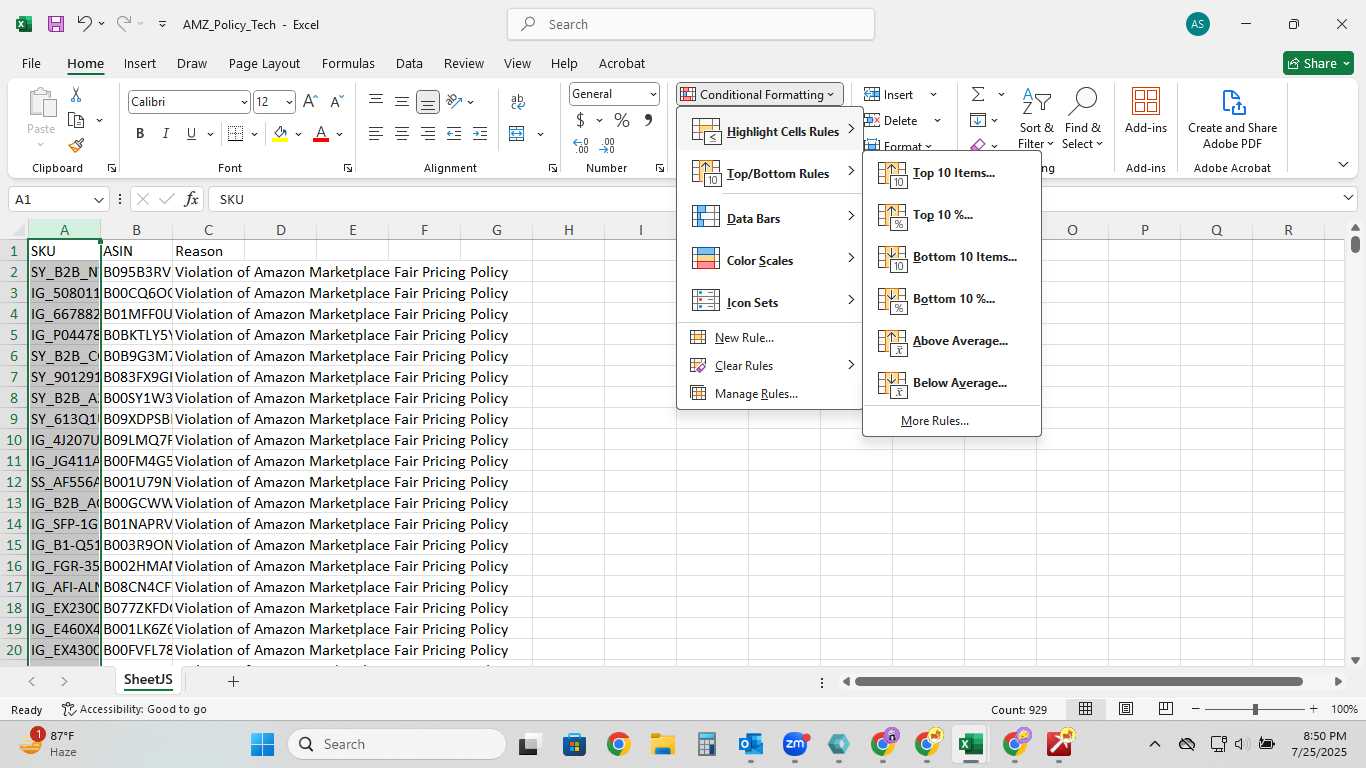1366x768 pixels.
Task: Click the Cut scissors icon
Action: (x=75, y=95)
